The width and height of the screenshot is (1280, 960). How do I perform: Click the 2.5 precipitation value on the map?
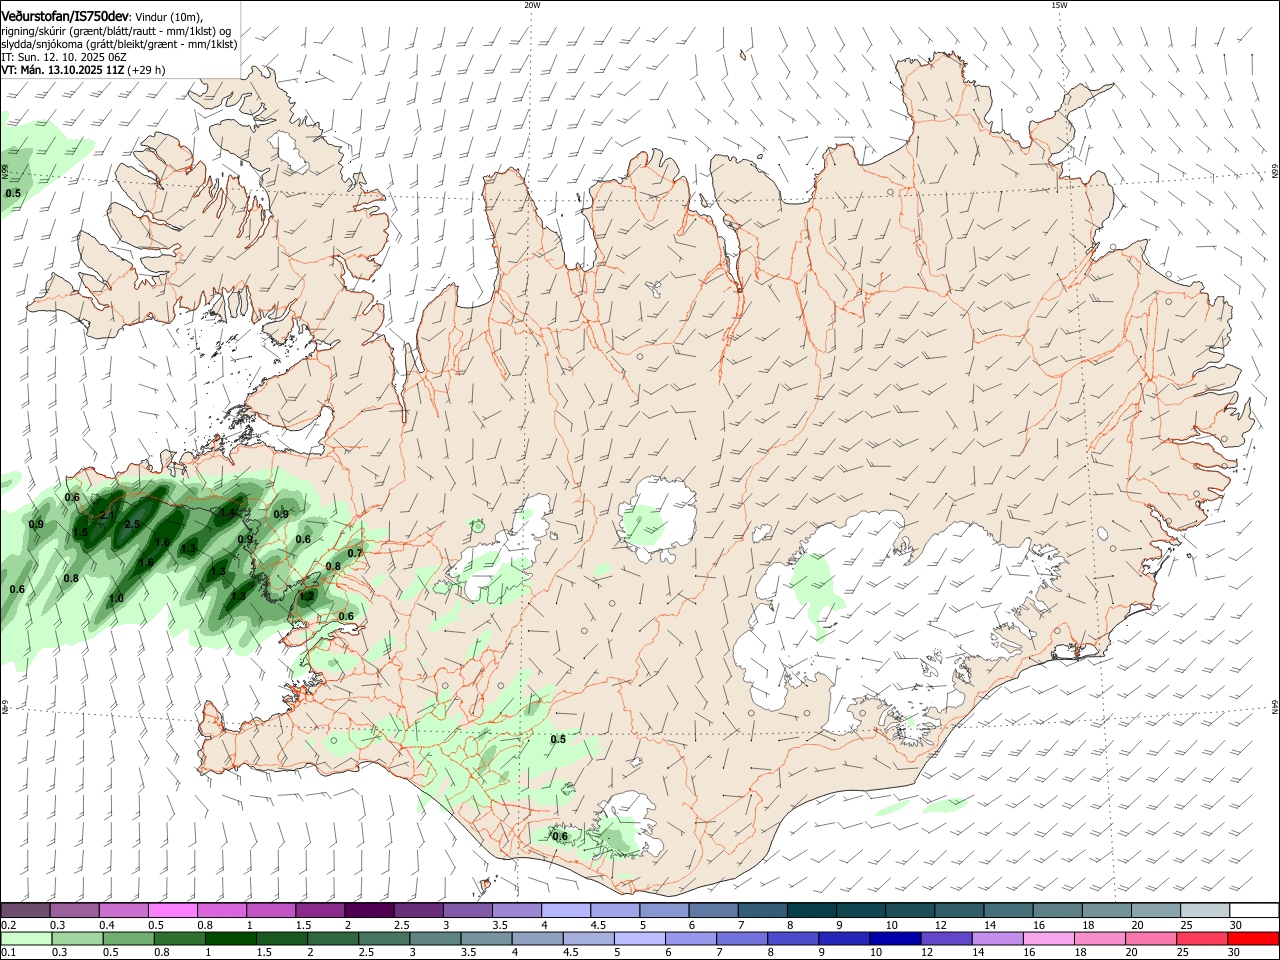[132, 524]
